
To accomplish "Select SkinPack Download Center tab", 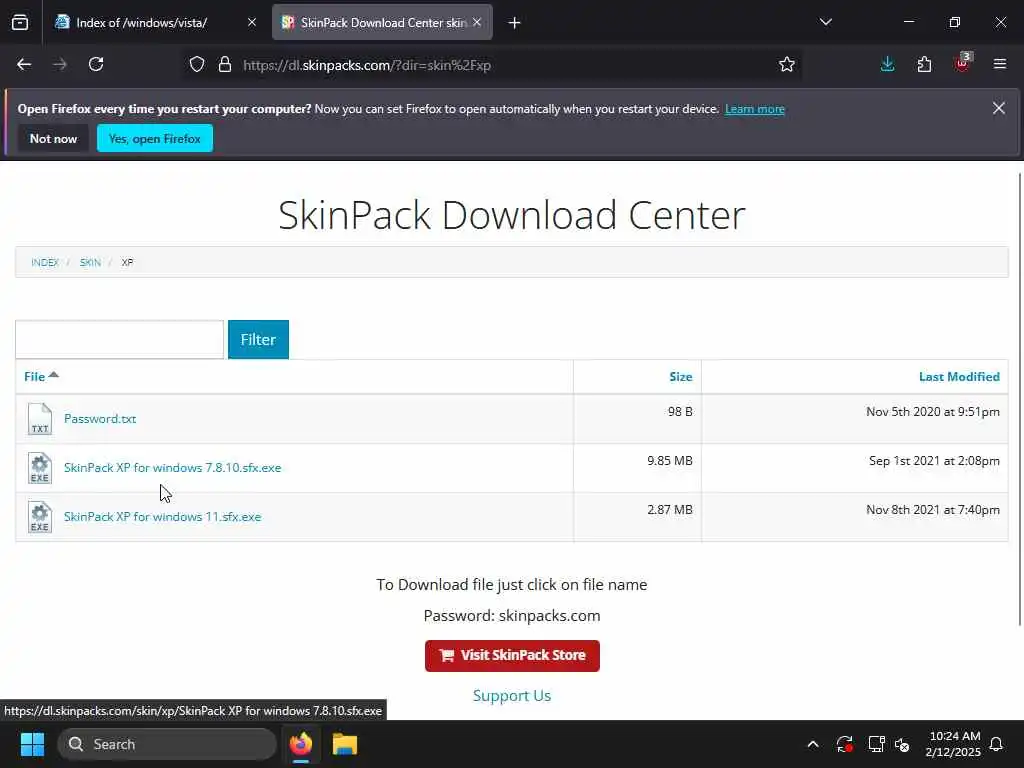I will [383, 23].
